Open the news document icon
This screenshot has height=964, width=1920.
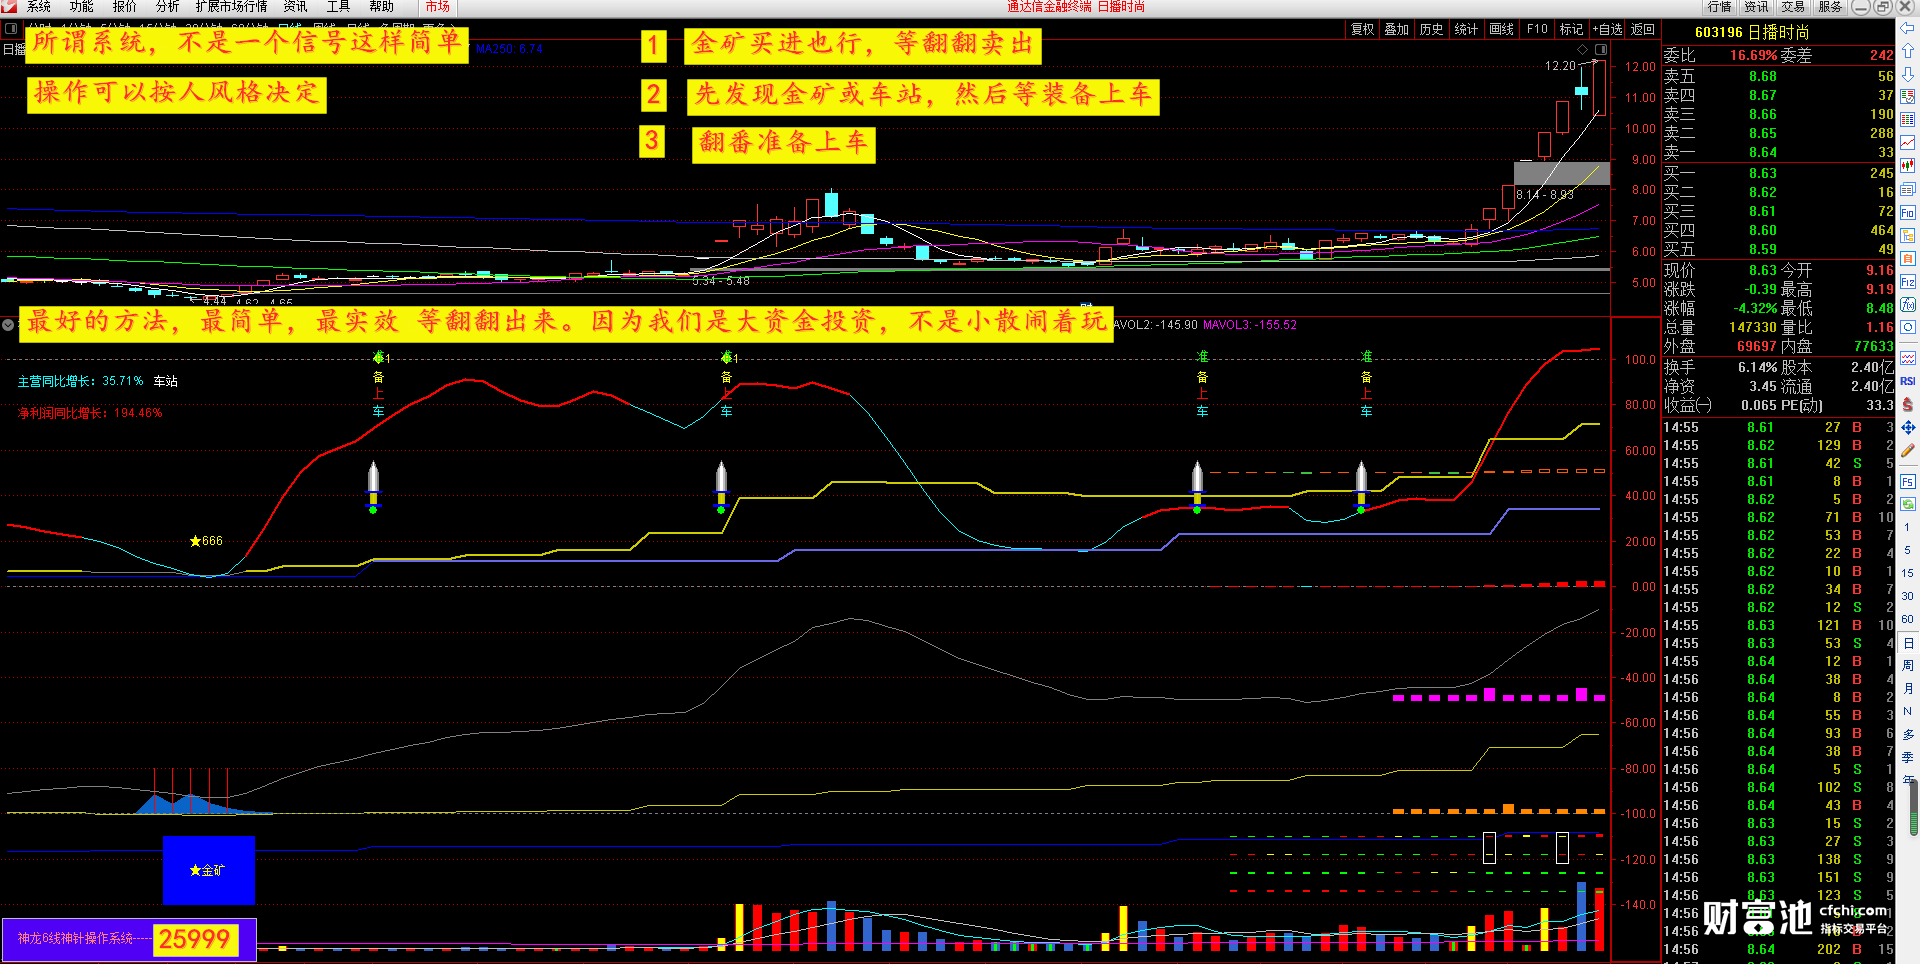click(1908, 190)
